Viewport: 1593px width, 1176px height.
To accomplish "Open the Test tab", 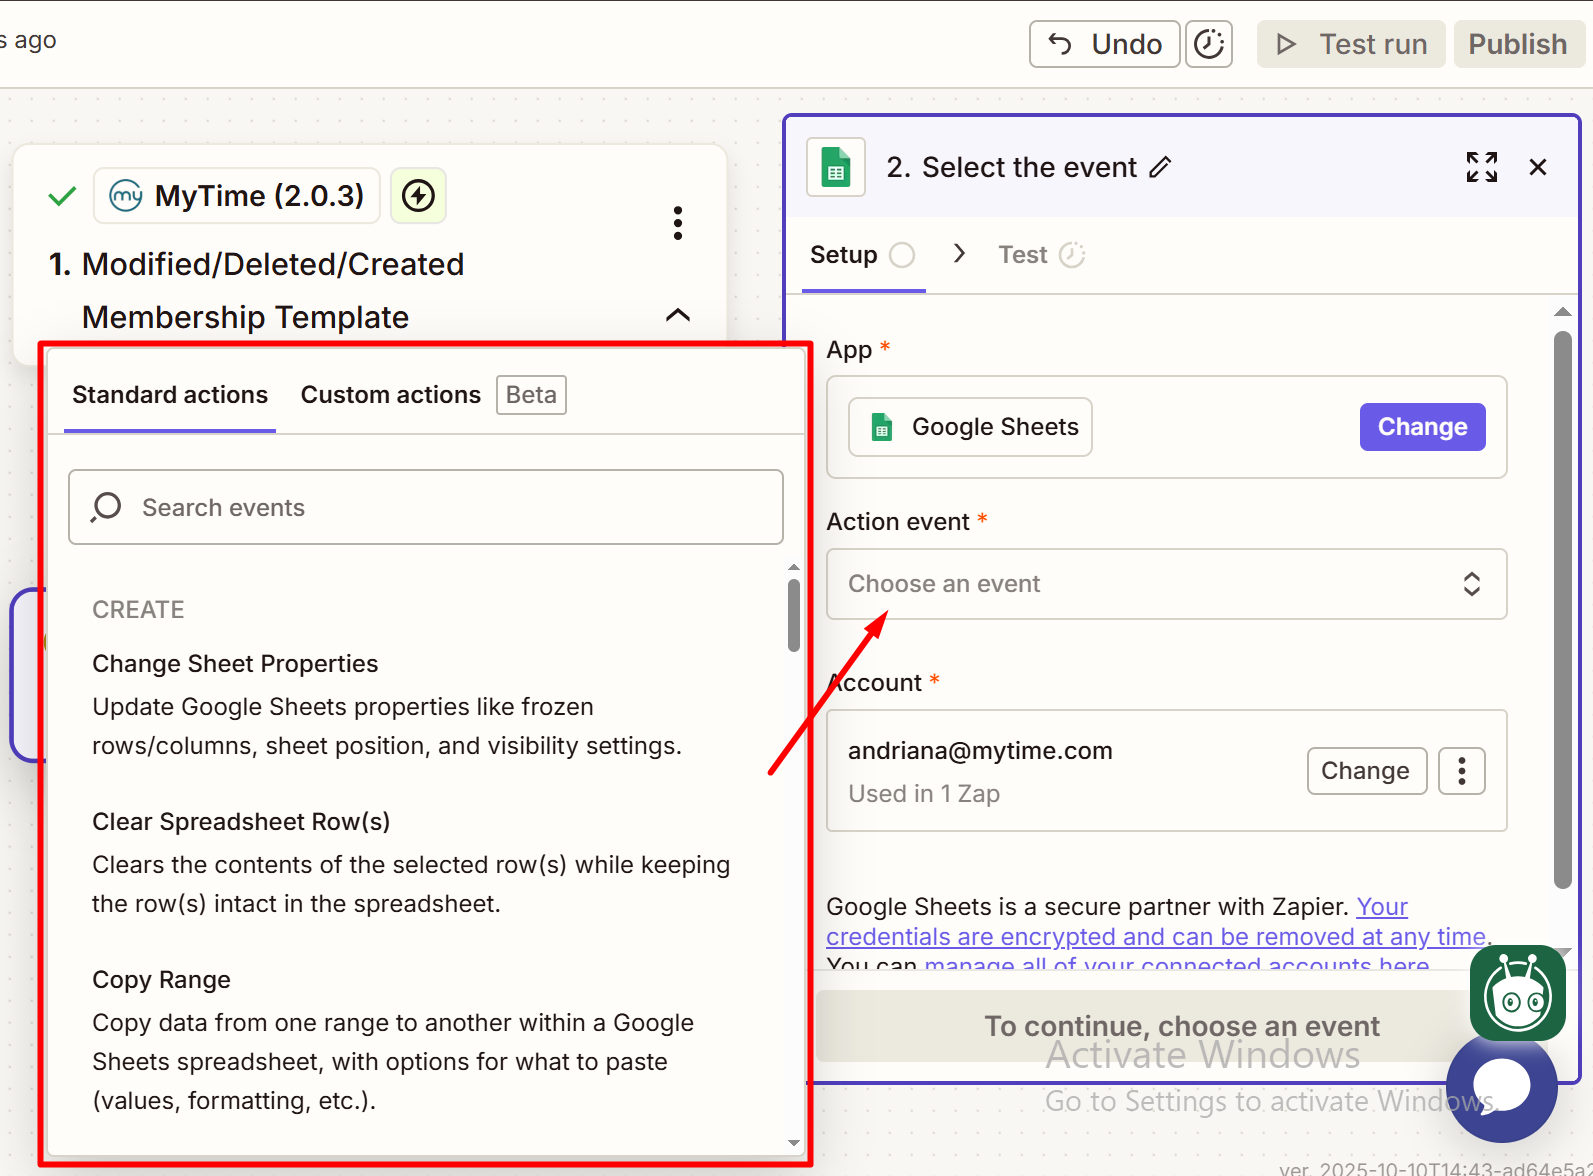I will tap(1041, 255).
